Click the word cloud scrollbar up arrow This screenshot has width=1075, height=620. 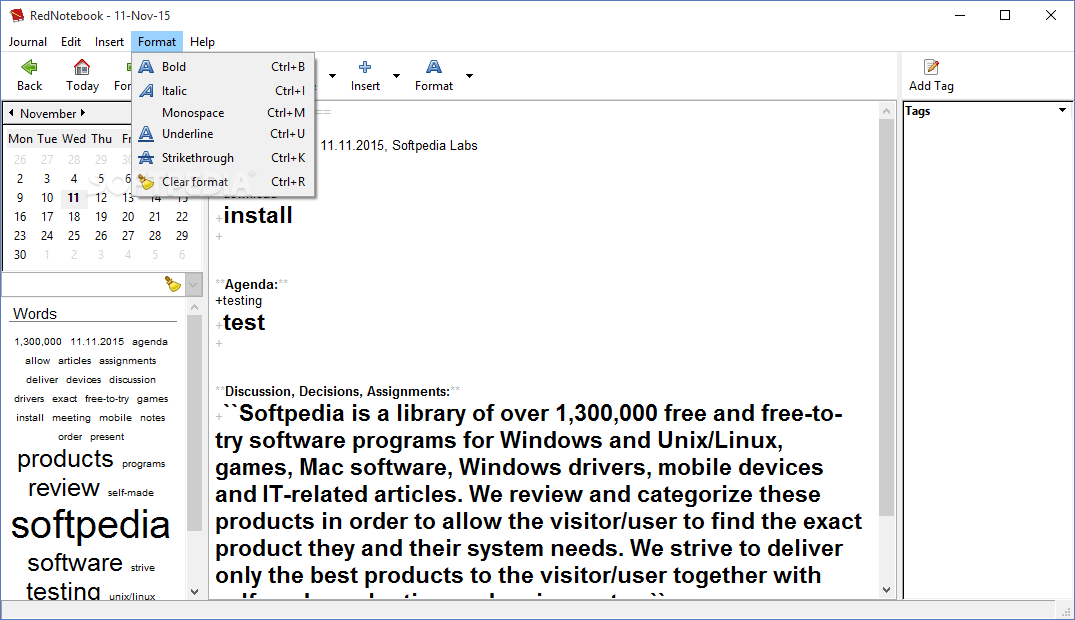194,307
